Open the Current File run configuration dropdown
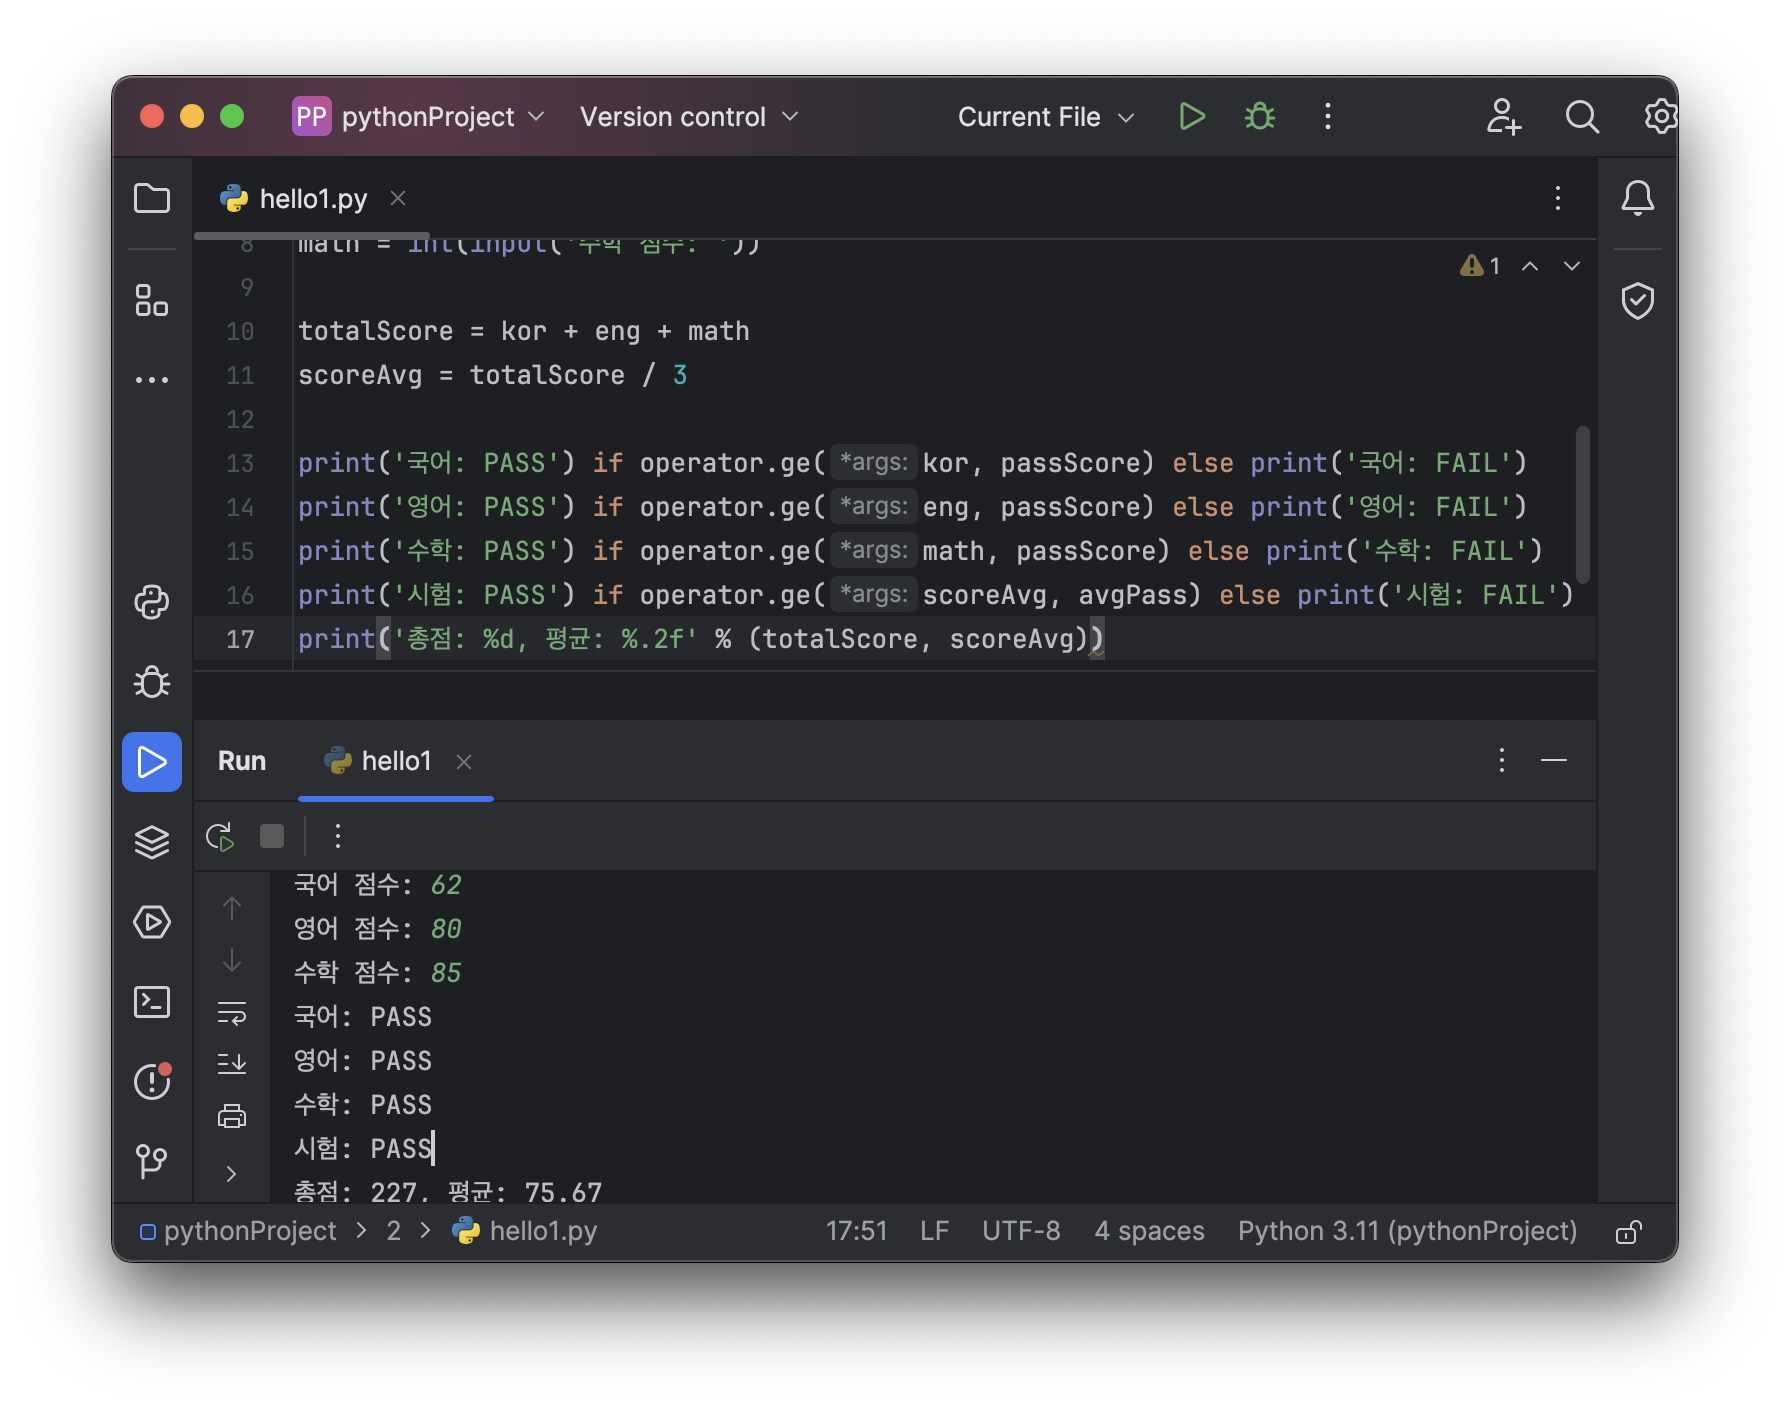1790x1410 pixels. 1046,117
